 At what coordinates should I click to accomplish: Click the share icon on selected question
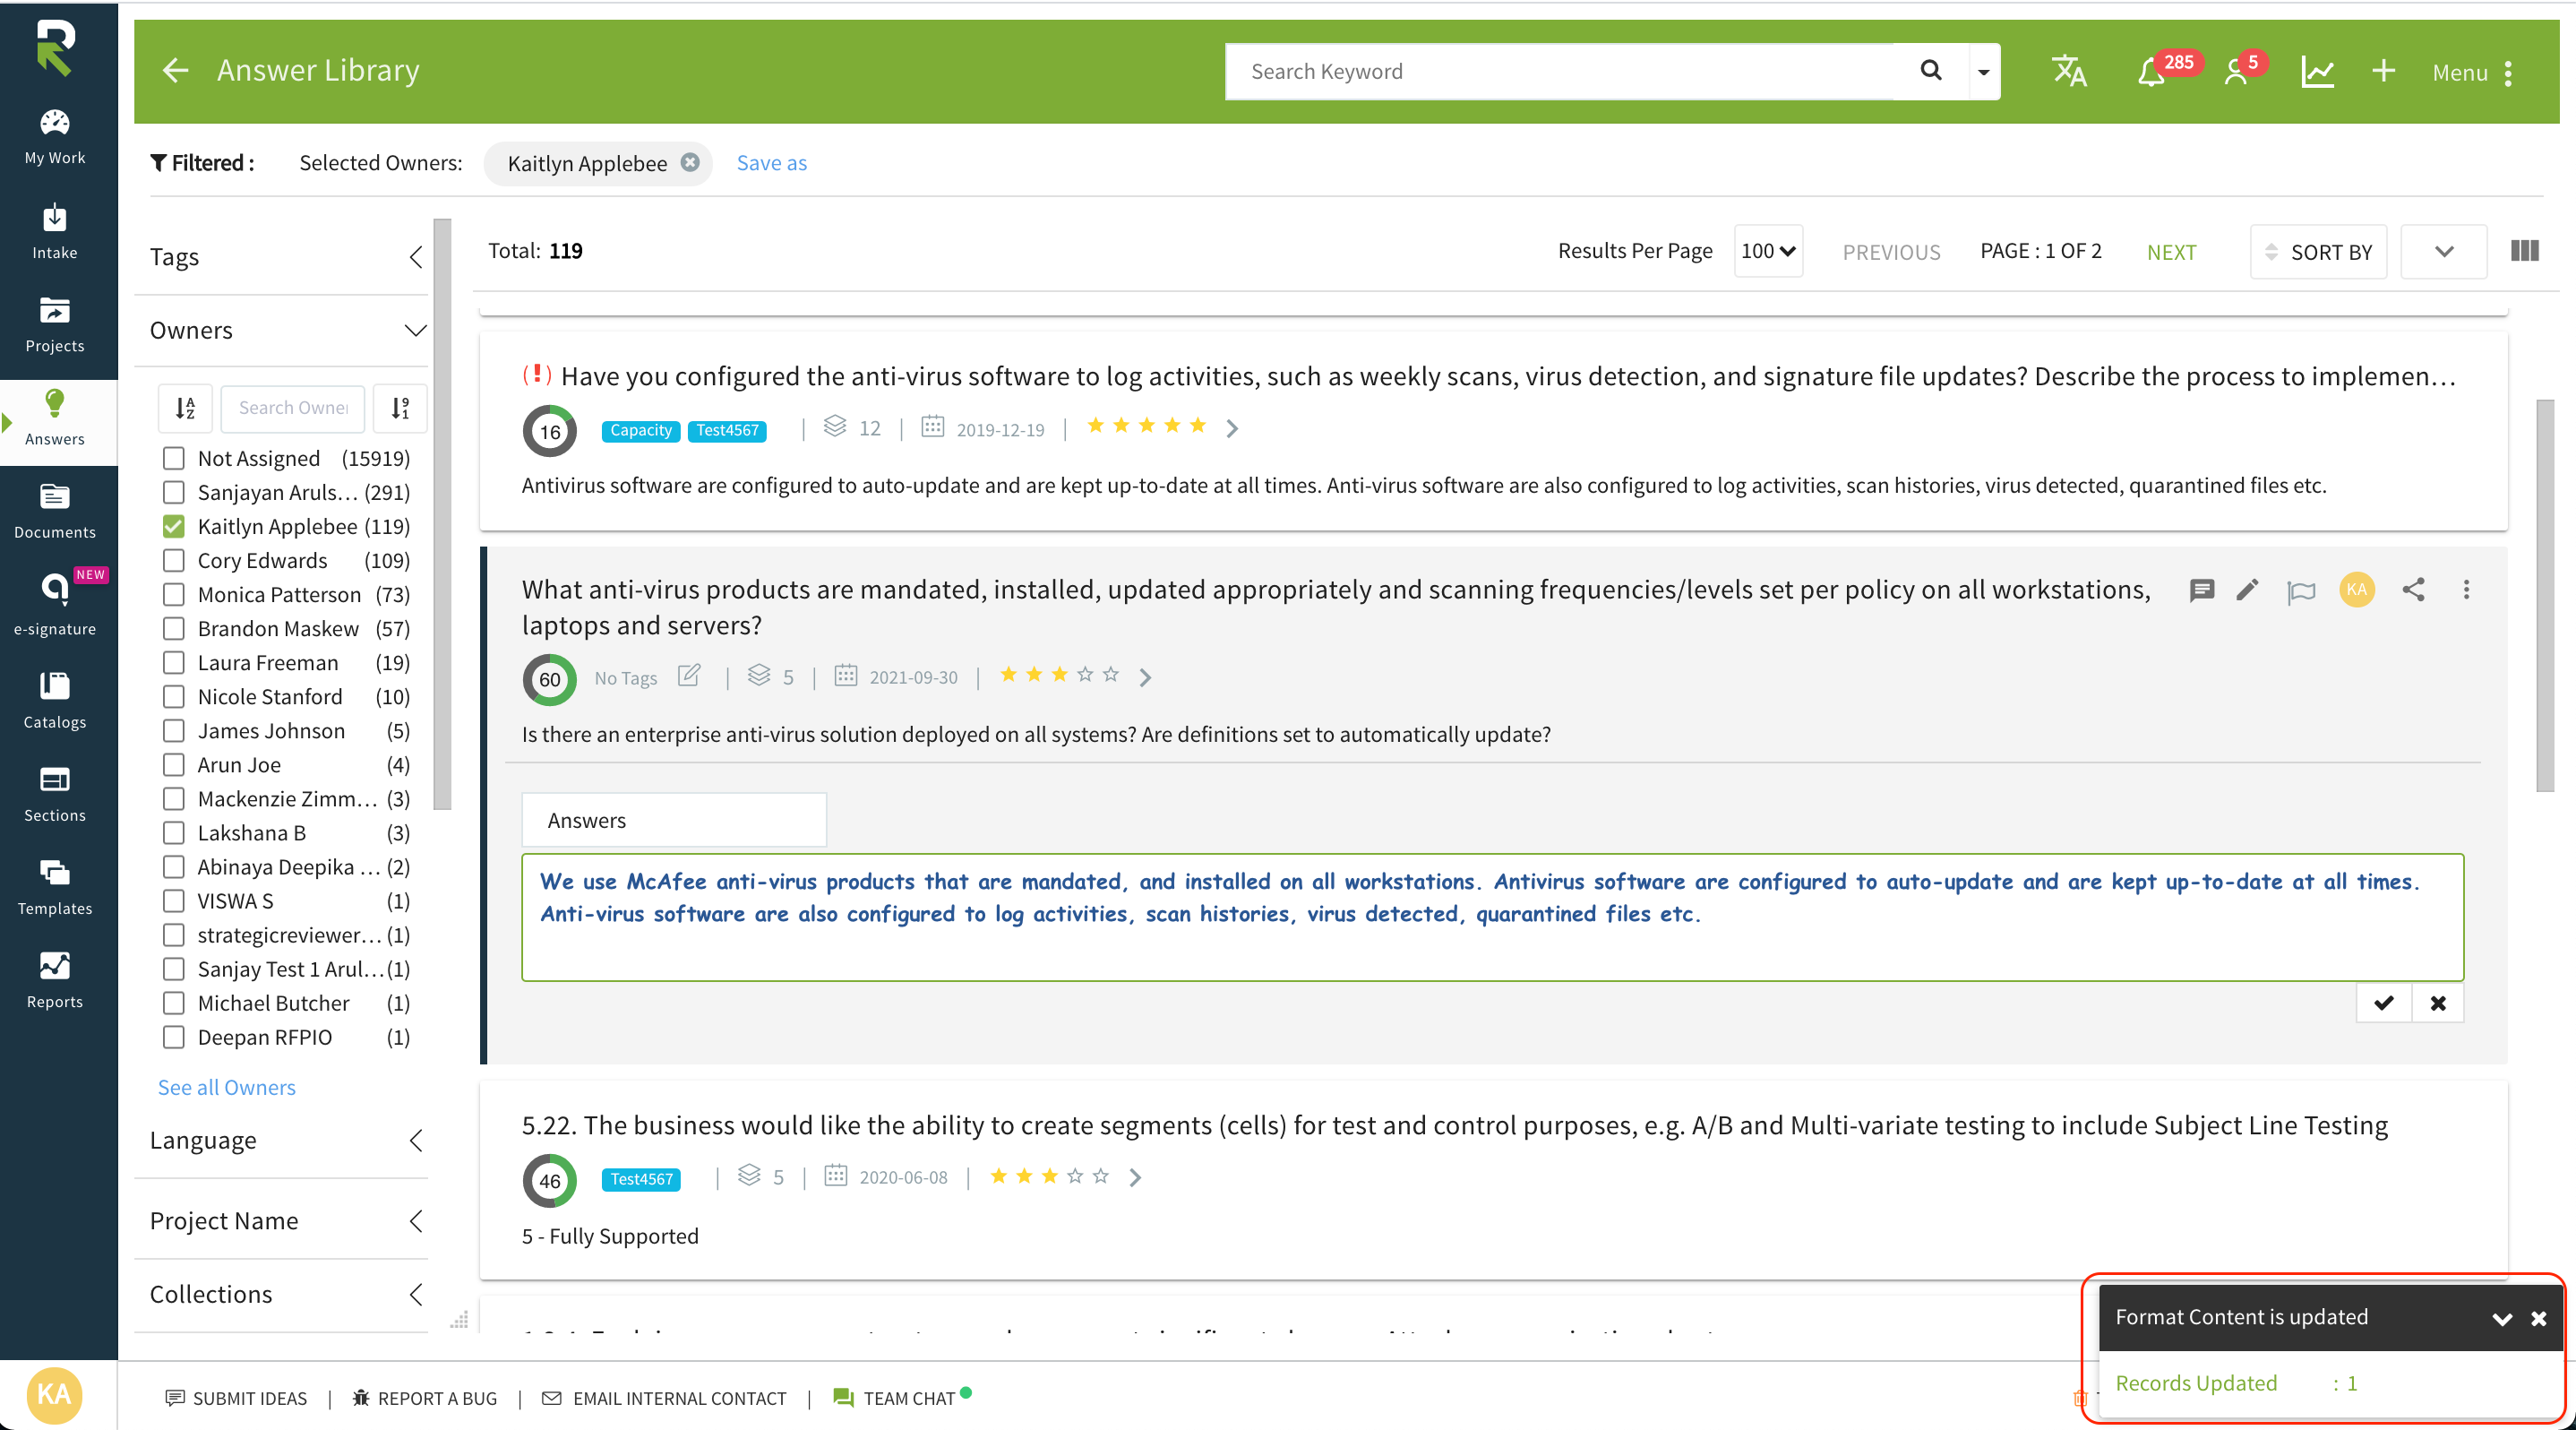click(2413, 590)
